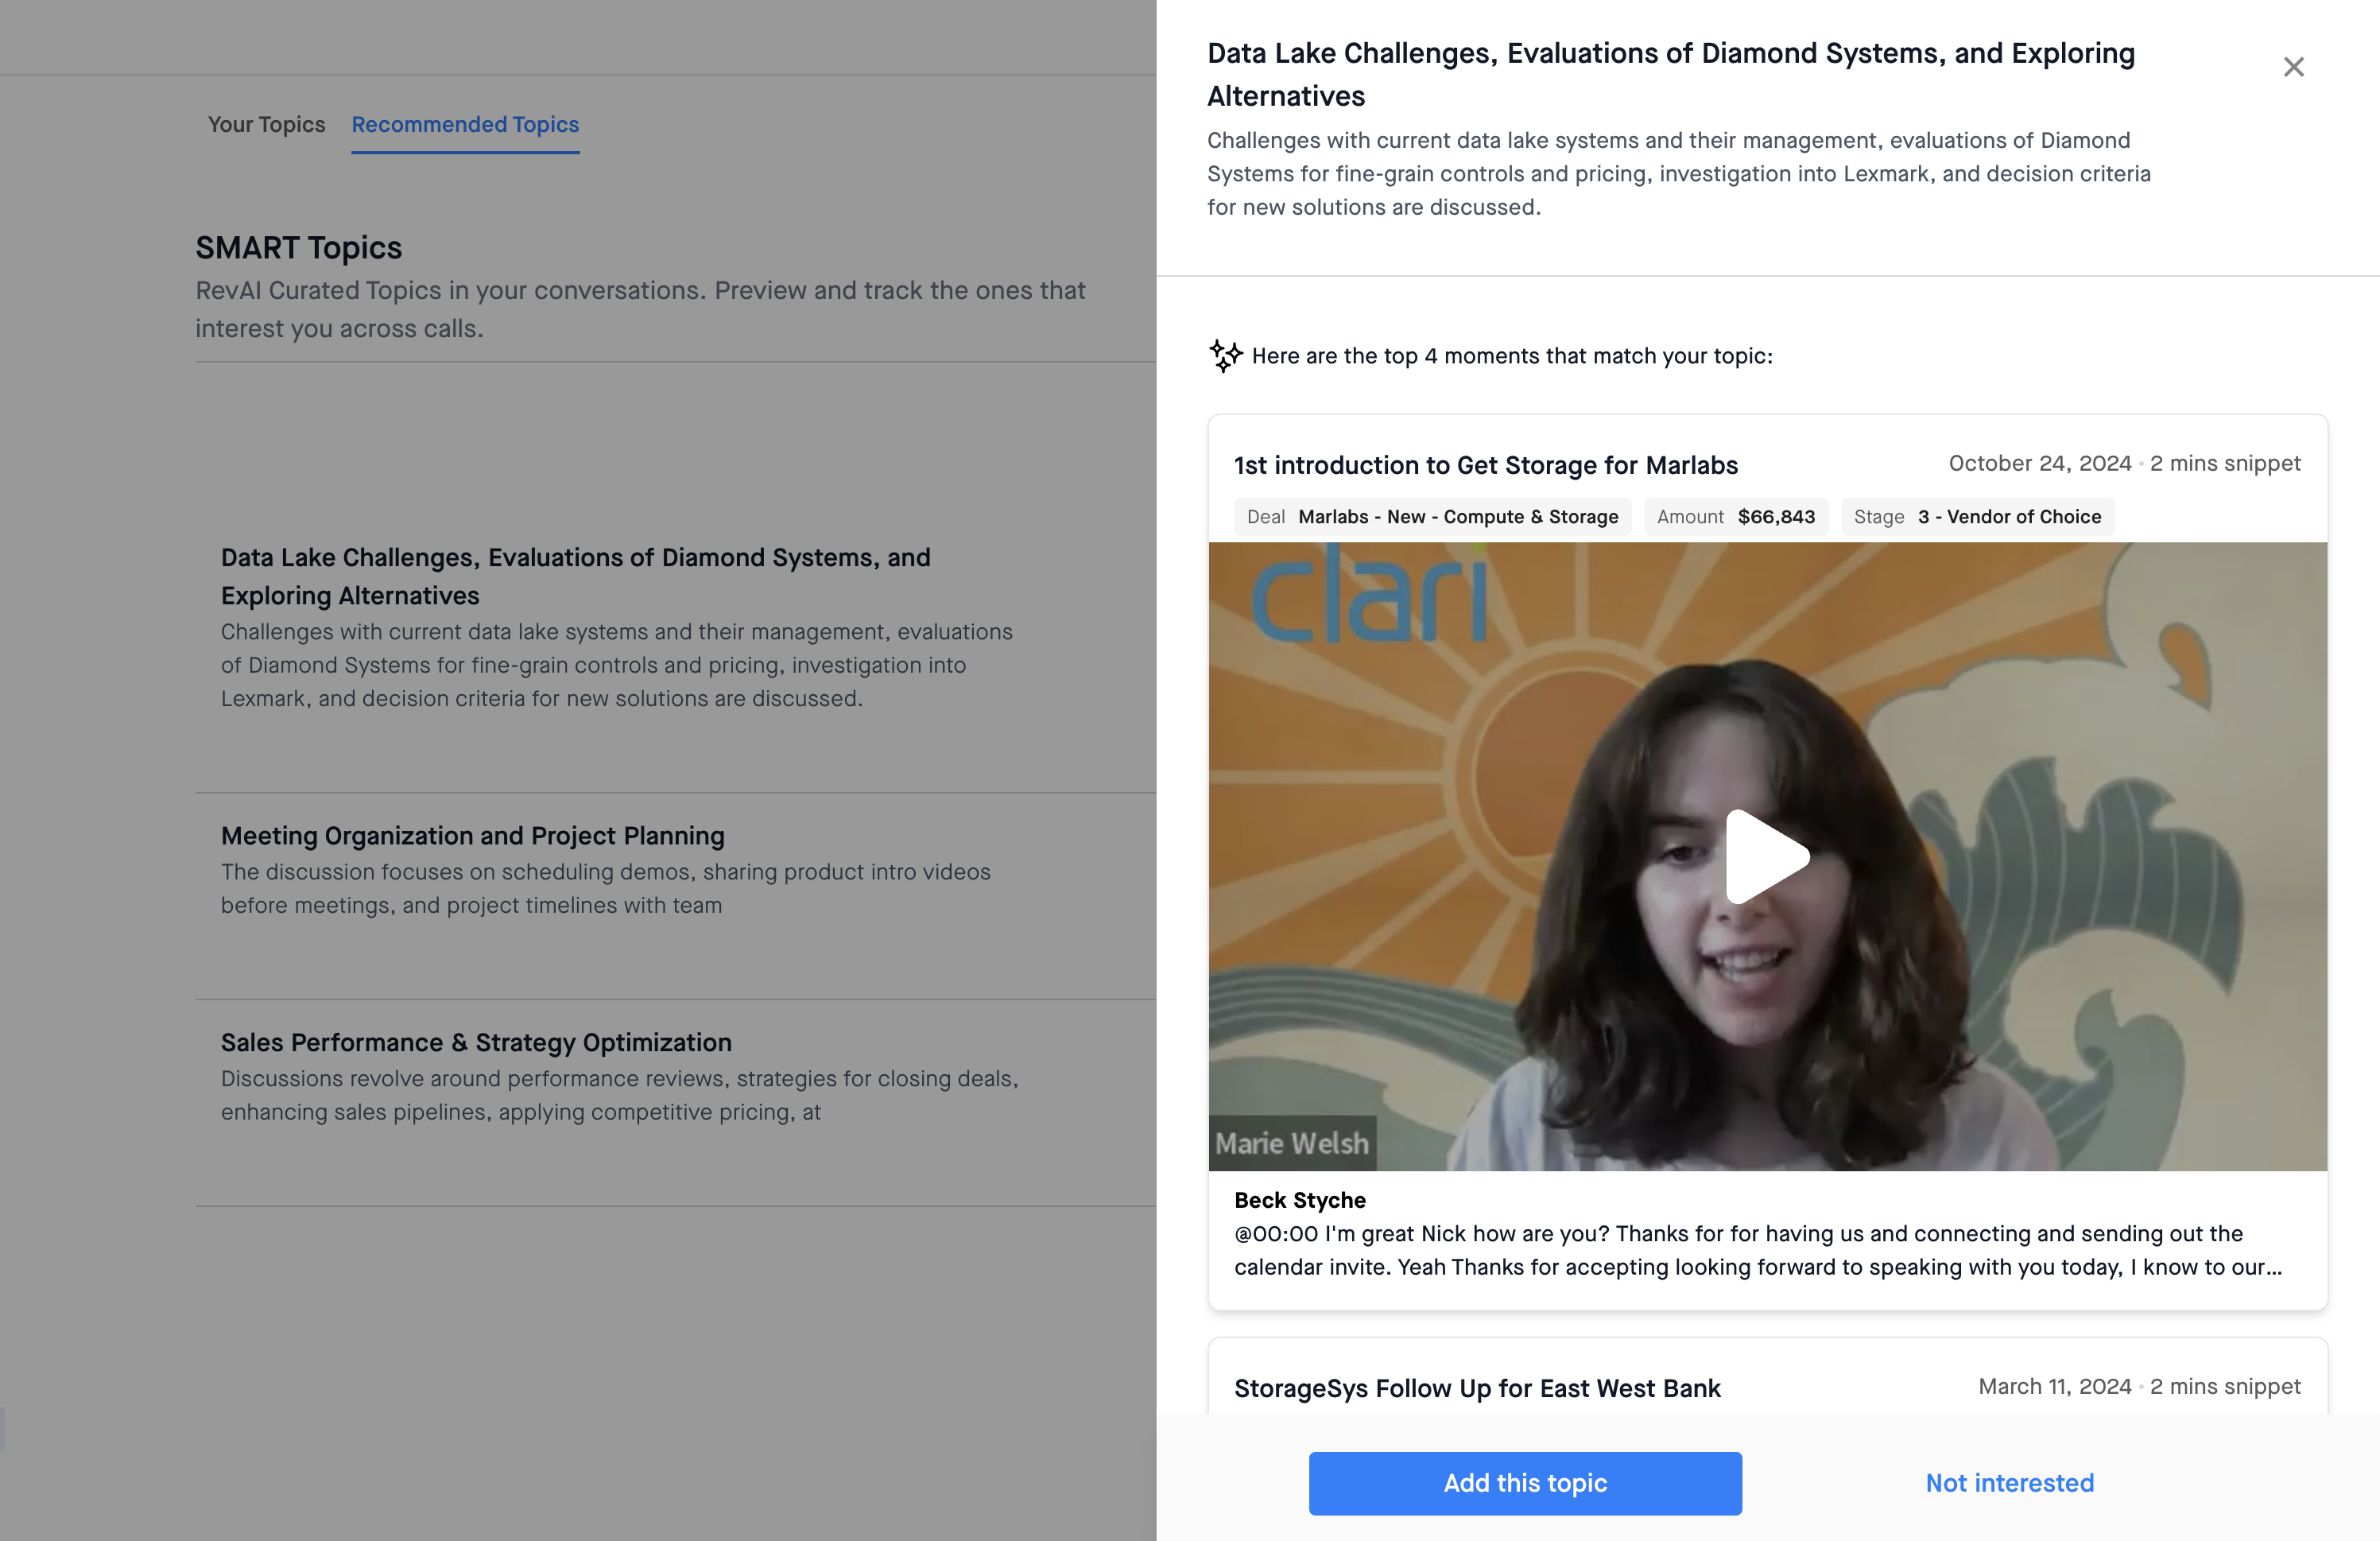The width and height of the screenshot is (2380, 1541).
Task: Click the Stage 3 - Vendor of Choice tag
Action: point(1977,516)
